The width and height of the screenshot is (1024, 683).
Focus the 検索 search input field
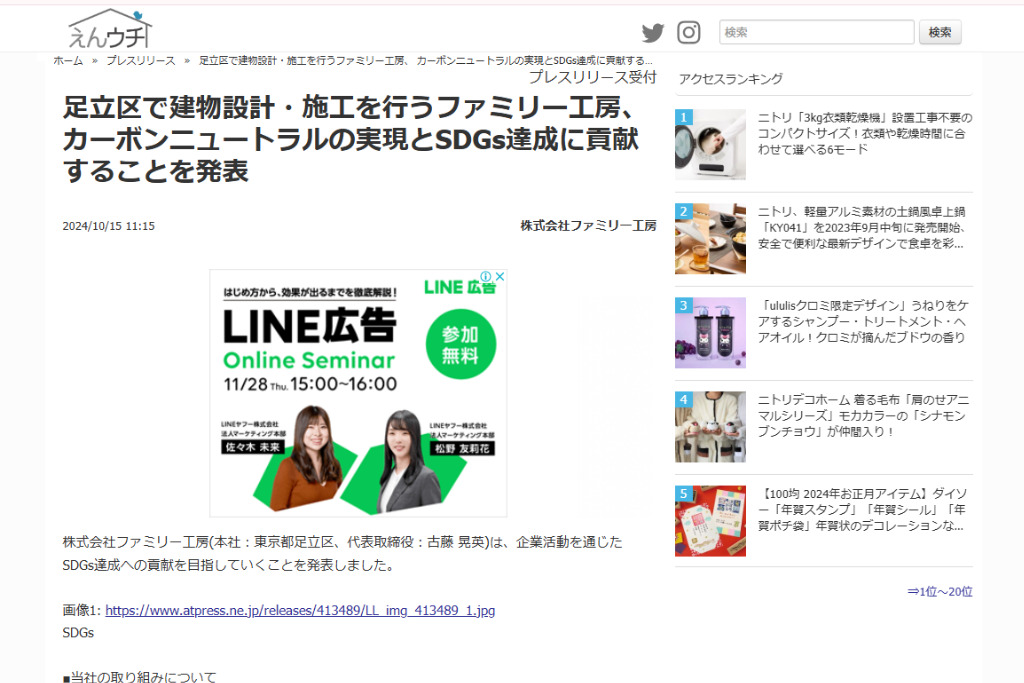coord(816,32)
